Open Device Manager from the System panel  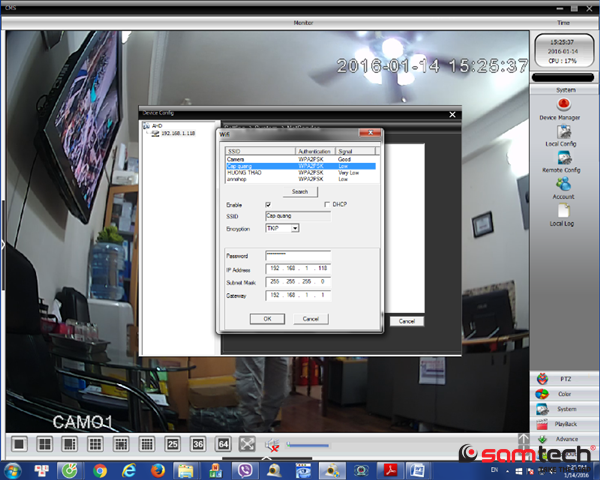561,105
